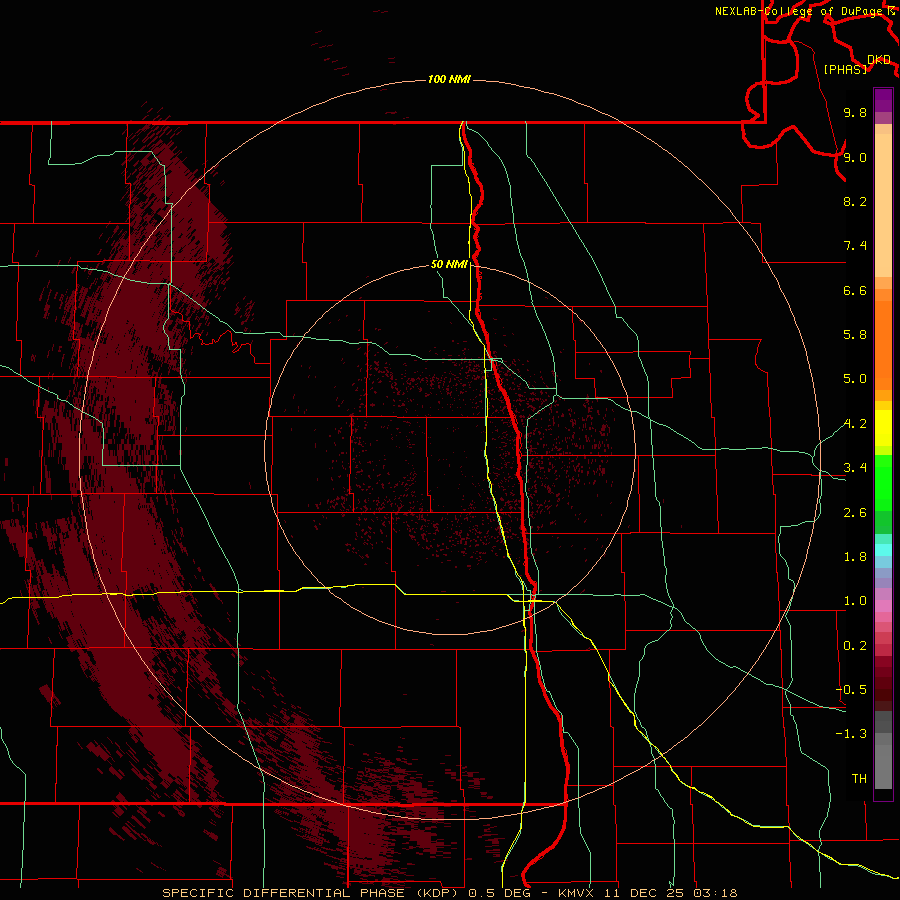Click the 8.2 scale value label
Viewport: 900px width, 900px height.
(x=855, y=201)
